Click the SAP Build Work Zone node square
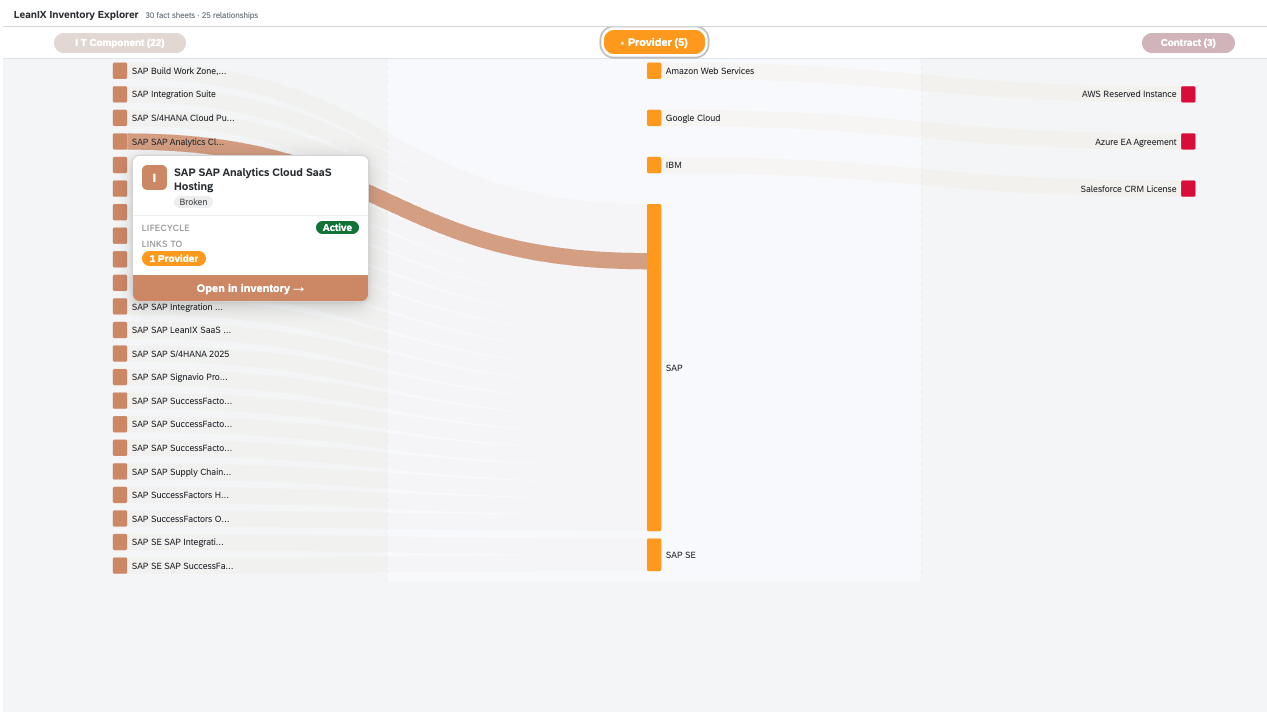Image resolution: width=1267 pixels, height=712 pixels. (x=120, y=71)
